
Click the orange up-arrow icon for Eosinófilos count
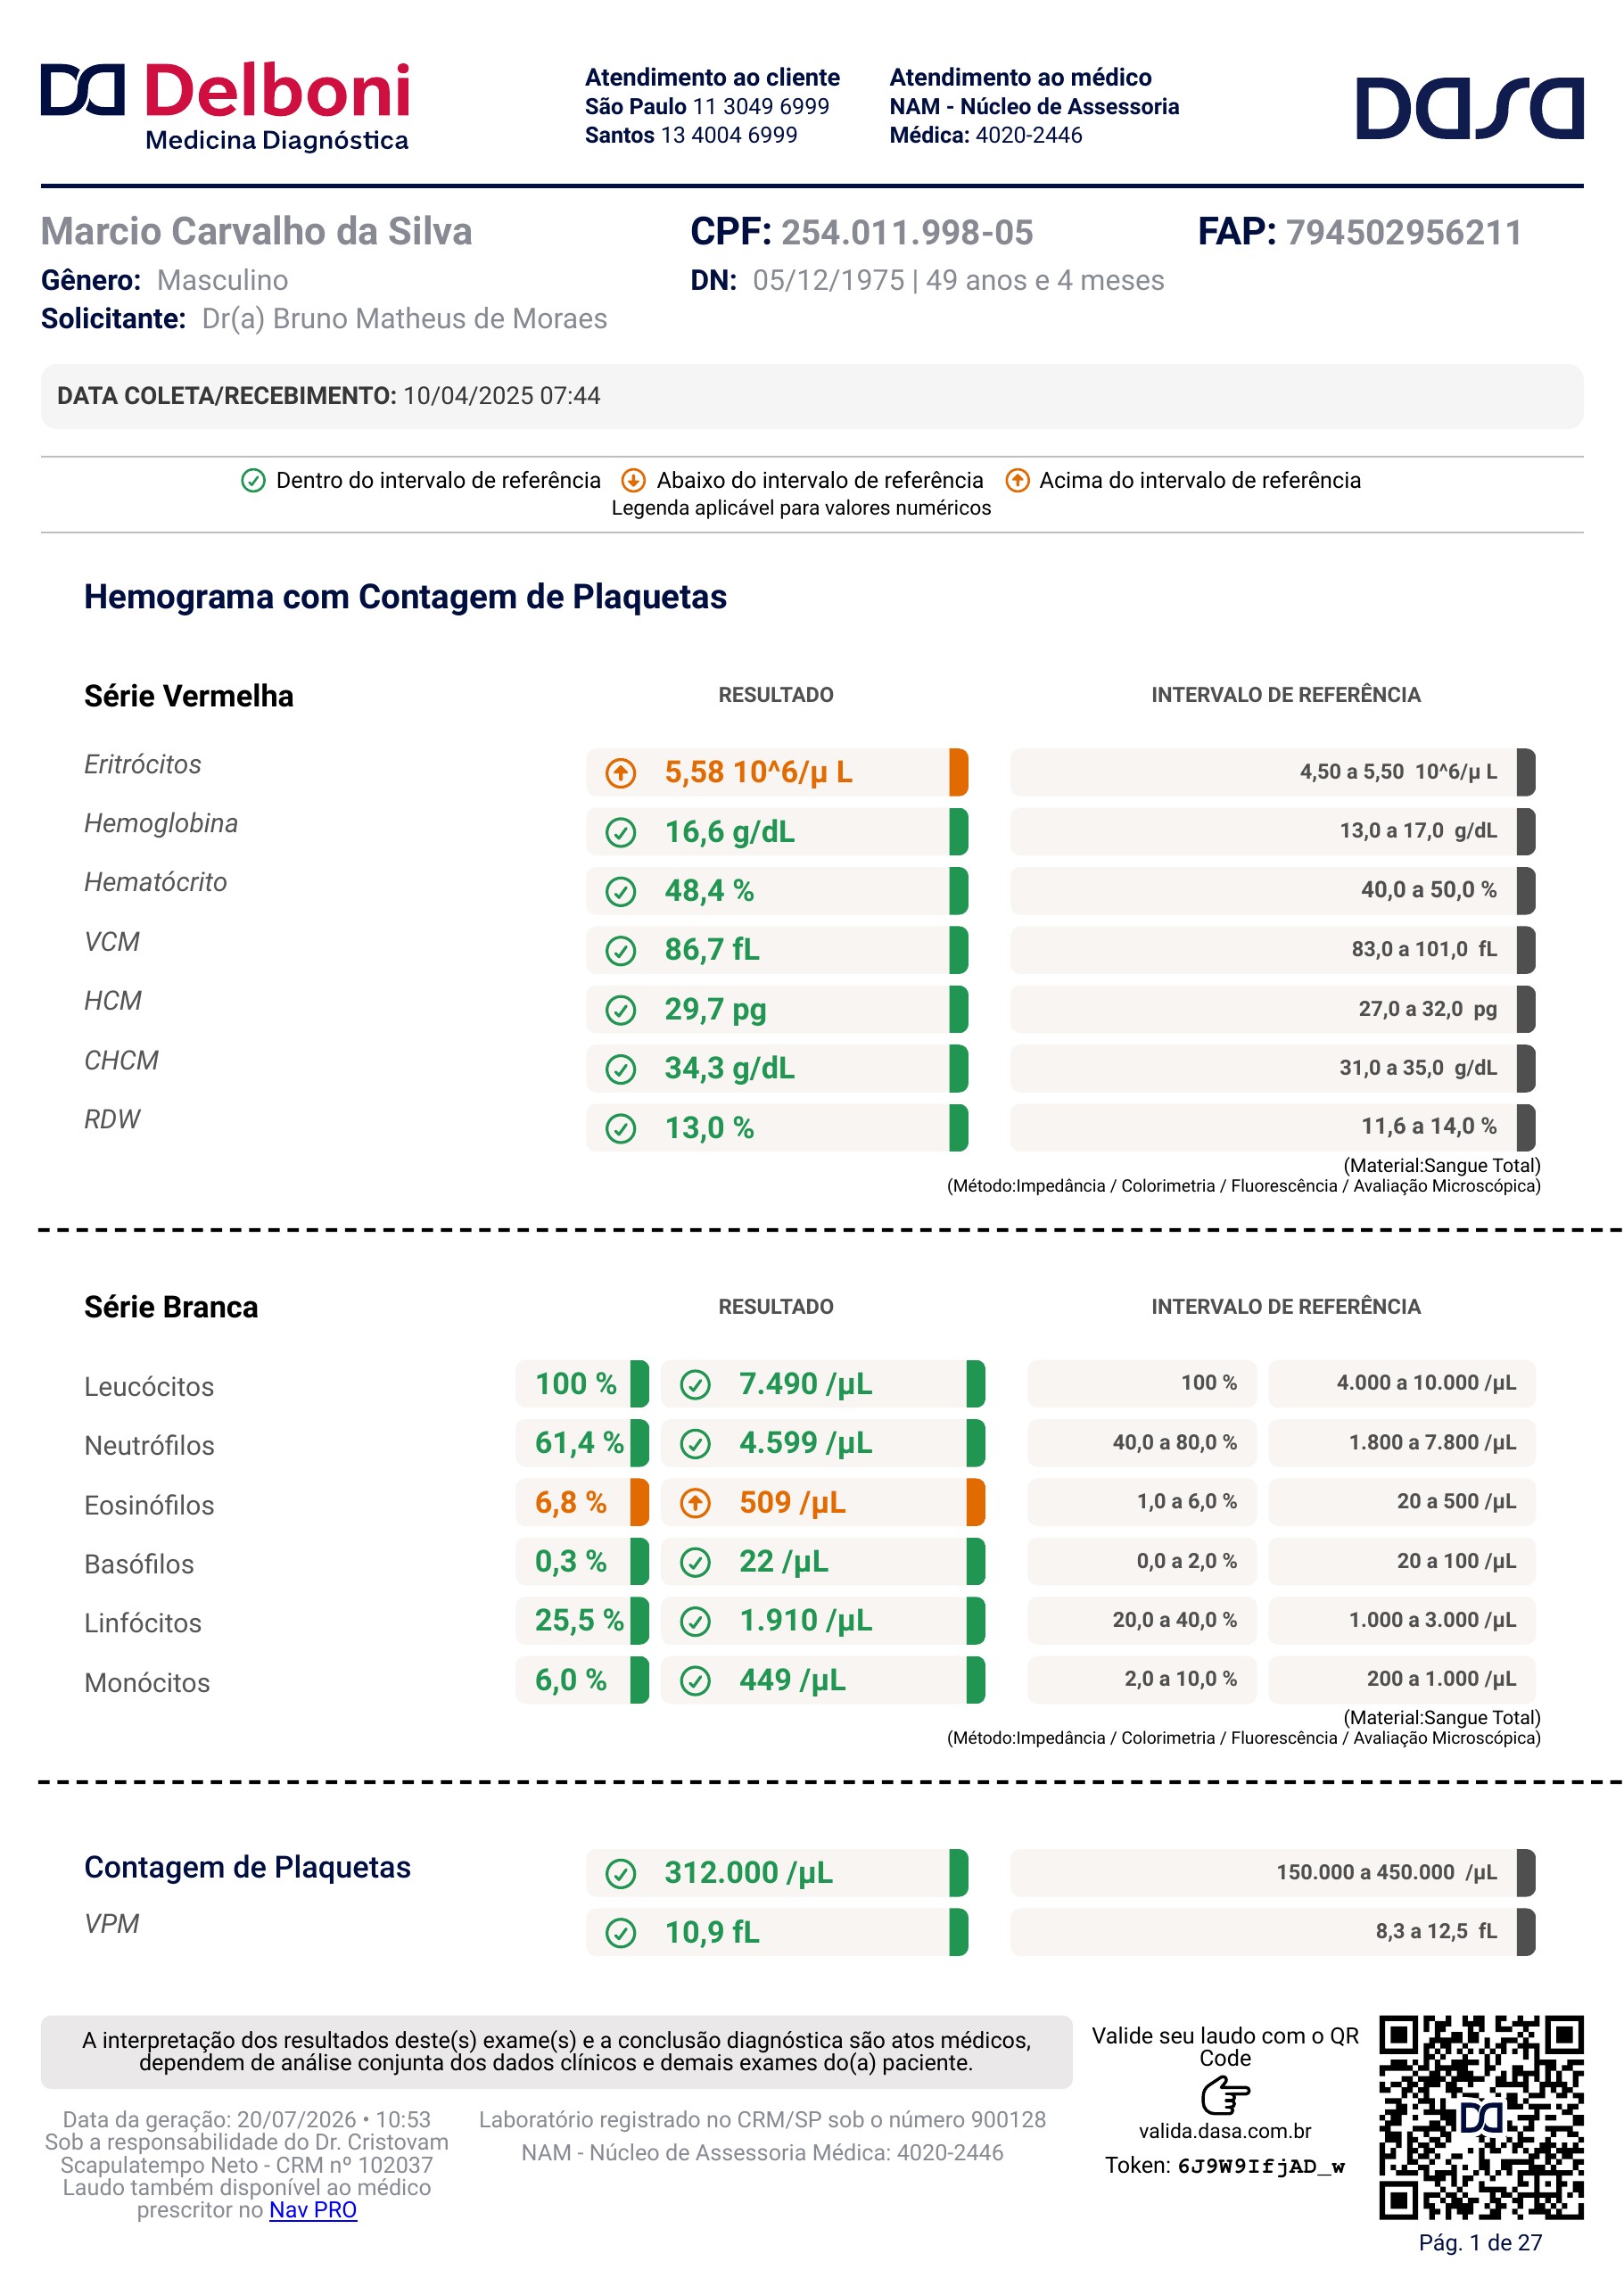pyautogui.click(x=695, y=1502)
